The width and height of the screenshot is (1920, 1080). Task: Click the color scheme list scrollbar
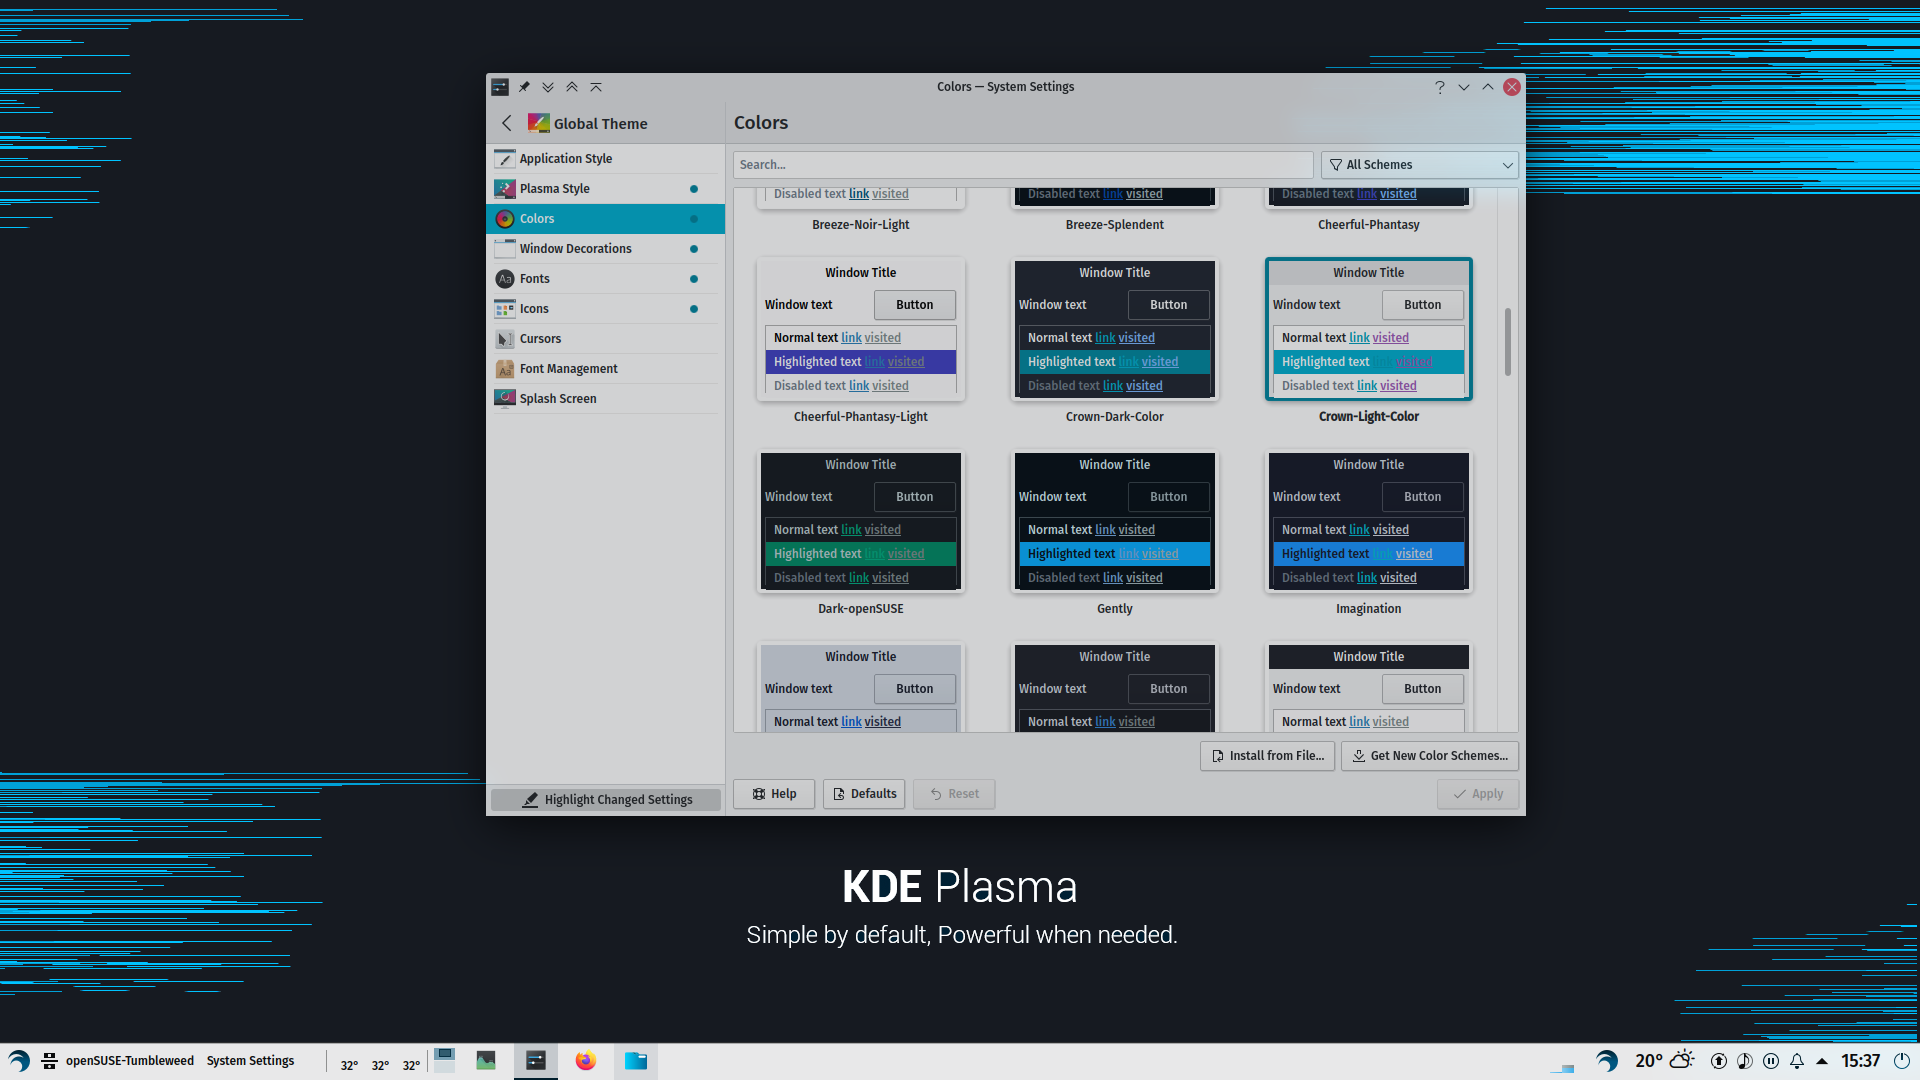coord(1508,342)
